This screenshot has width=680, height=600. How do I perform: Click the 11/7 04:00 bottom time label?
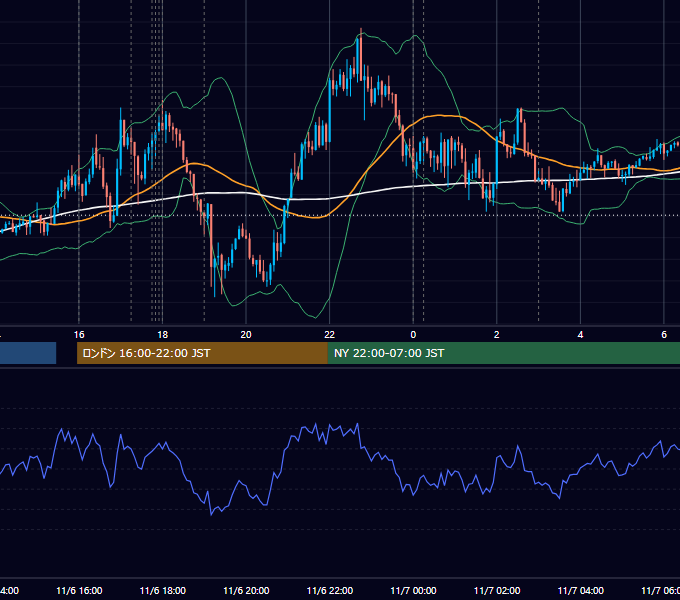(581, 590)
